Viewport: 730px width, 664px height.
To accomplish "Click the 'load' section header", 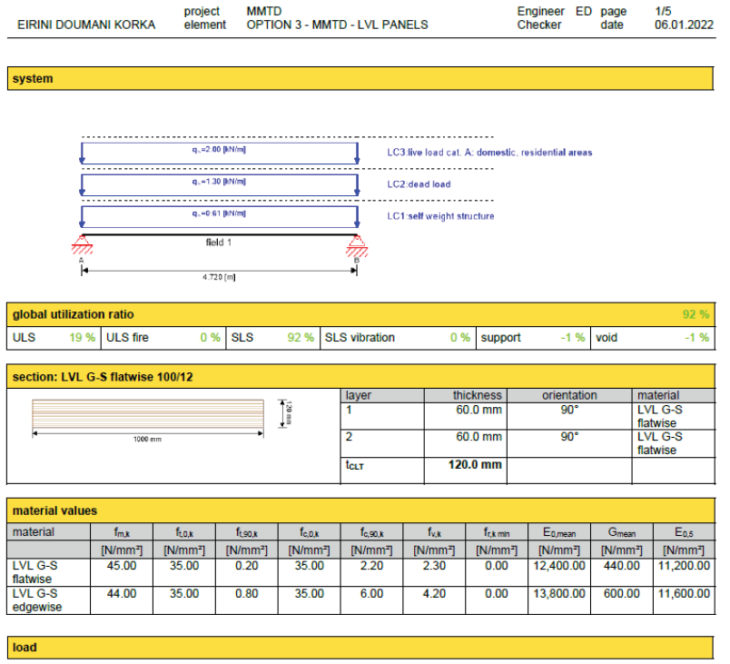I will coord(360,647).
